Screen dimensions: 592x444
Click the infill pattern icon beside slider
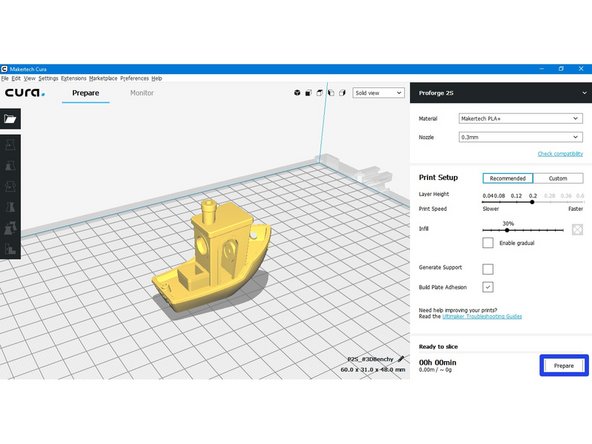pos(577,229)
